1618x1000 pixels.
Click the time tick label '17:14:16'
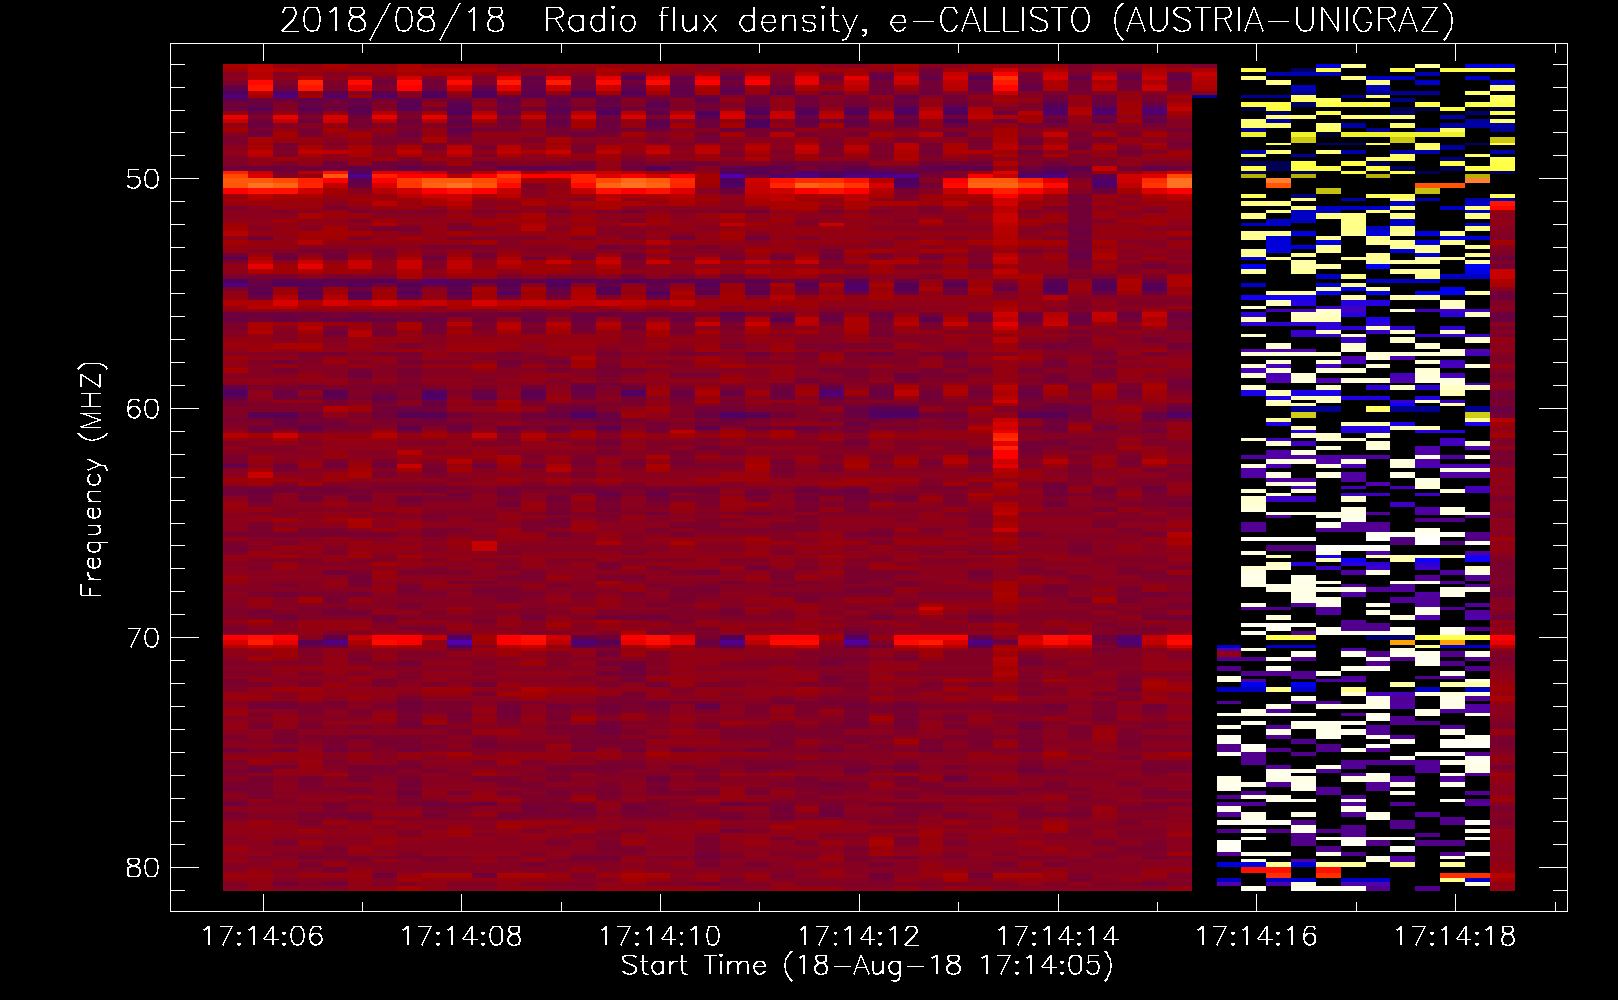(1257, 937)
